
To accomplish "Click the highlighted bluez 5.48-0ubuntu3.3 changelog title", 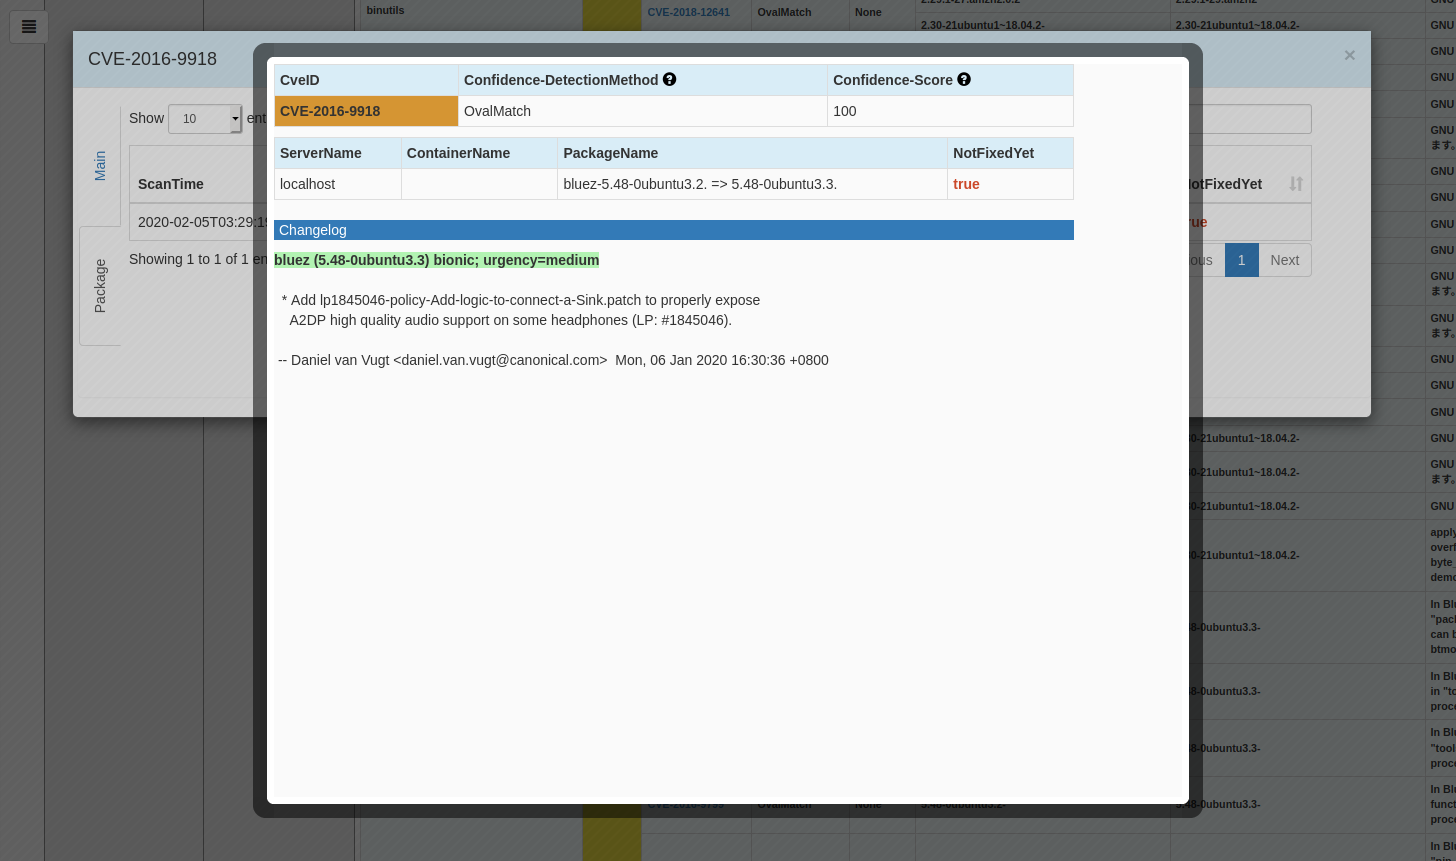I will 437,260.
